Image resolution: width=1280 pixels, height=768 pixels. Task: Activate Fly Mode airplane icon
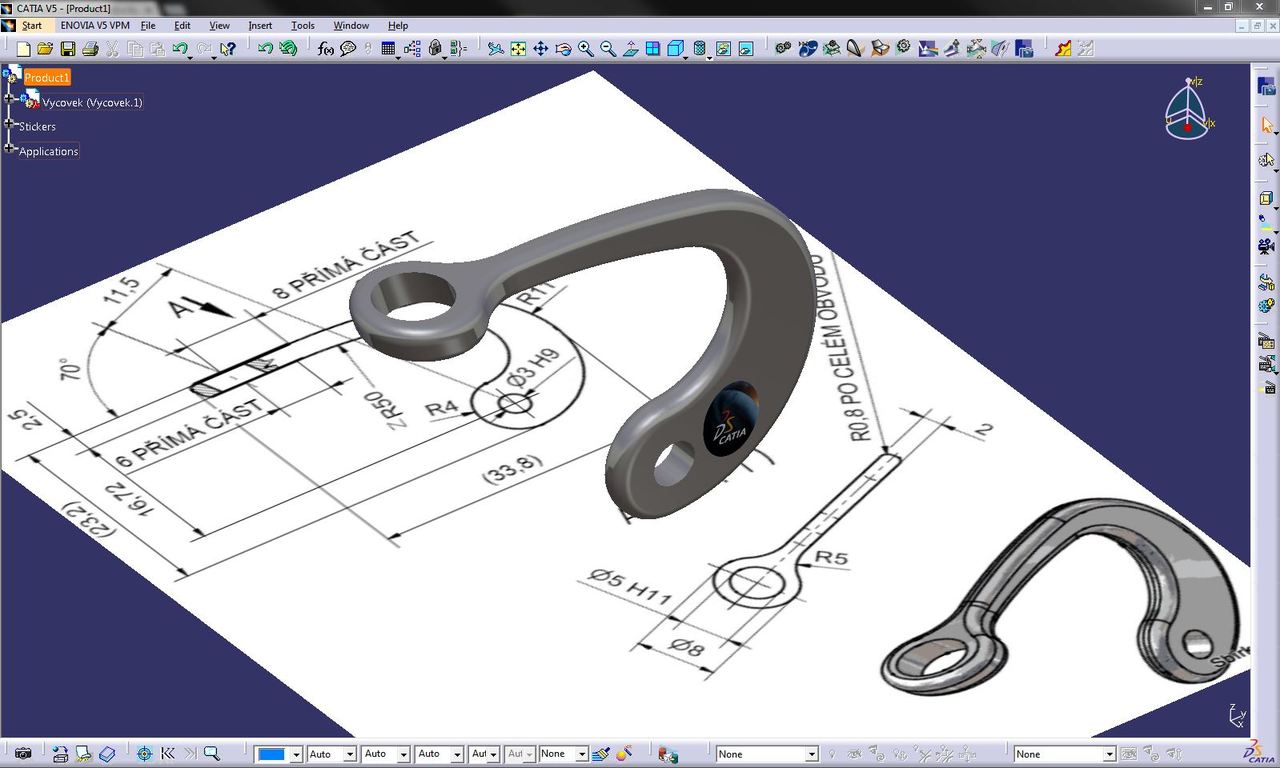[x=496, y=48]
